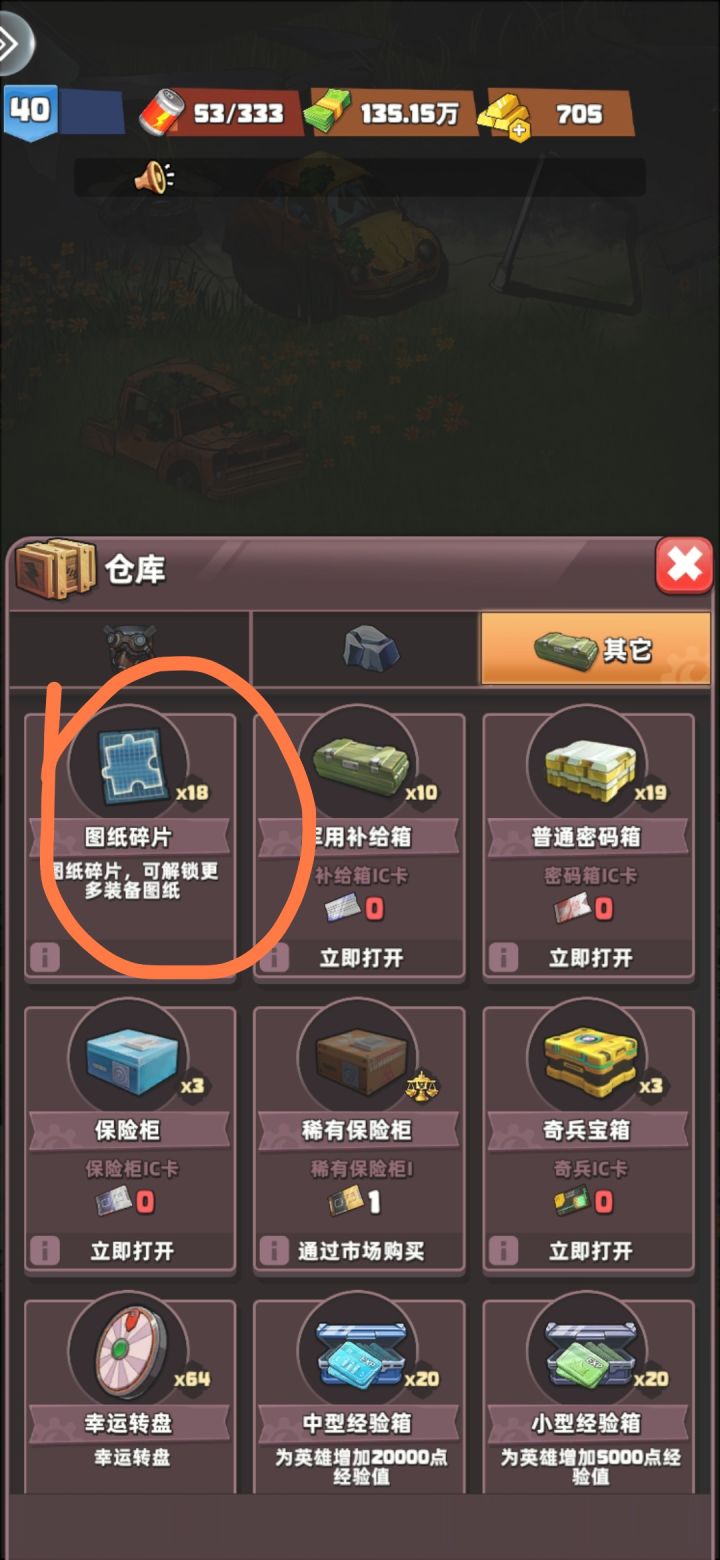
Task: Click 通过市场购买 under 稀有保险柜
Action: coord(361,1251)
